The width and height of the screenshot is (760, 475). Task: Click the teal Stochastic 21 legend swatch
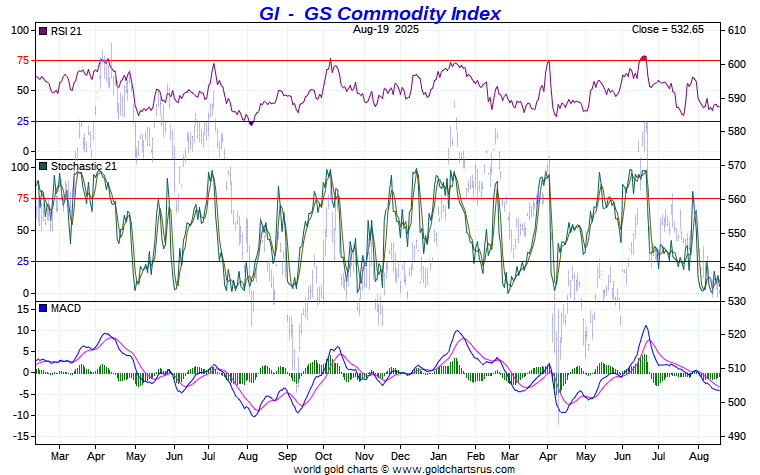tap(43, 166)
